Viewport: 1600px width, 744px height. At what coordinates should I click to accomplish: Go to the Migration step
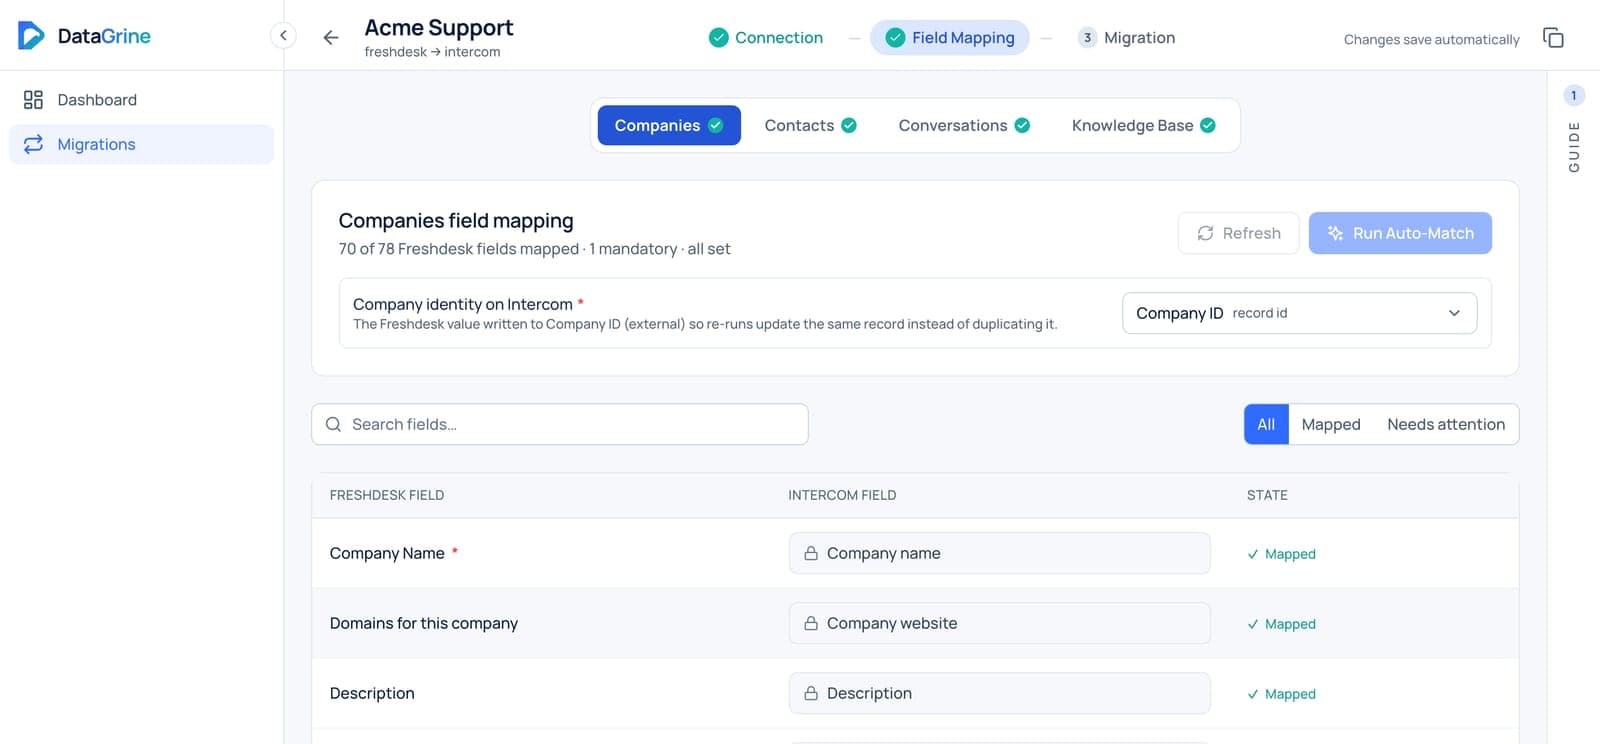[x=1126, y=38]
